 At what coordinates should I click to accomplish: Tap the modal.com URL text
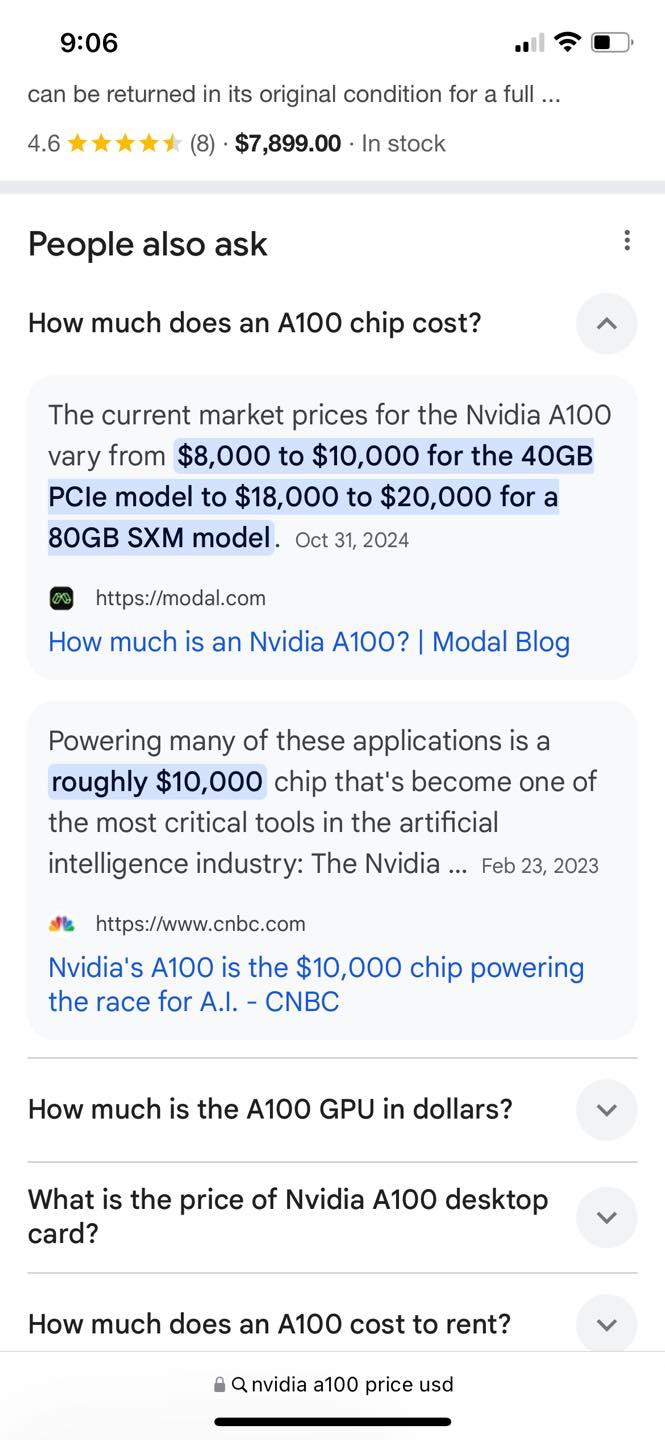click(x=181, y=599)
